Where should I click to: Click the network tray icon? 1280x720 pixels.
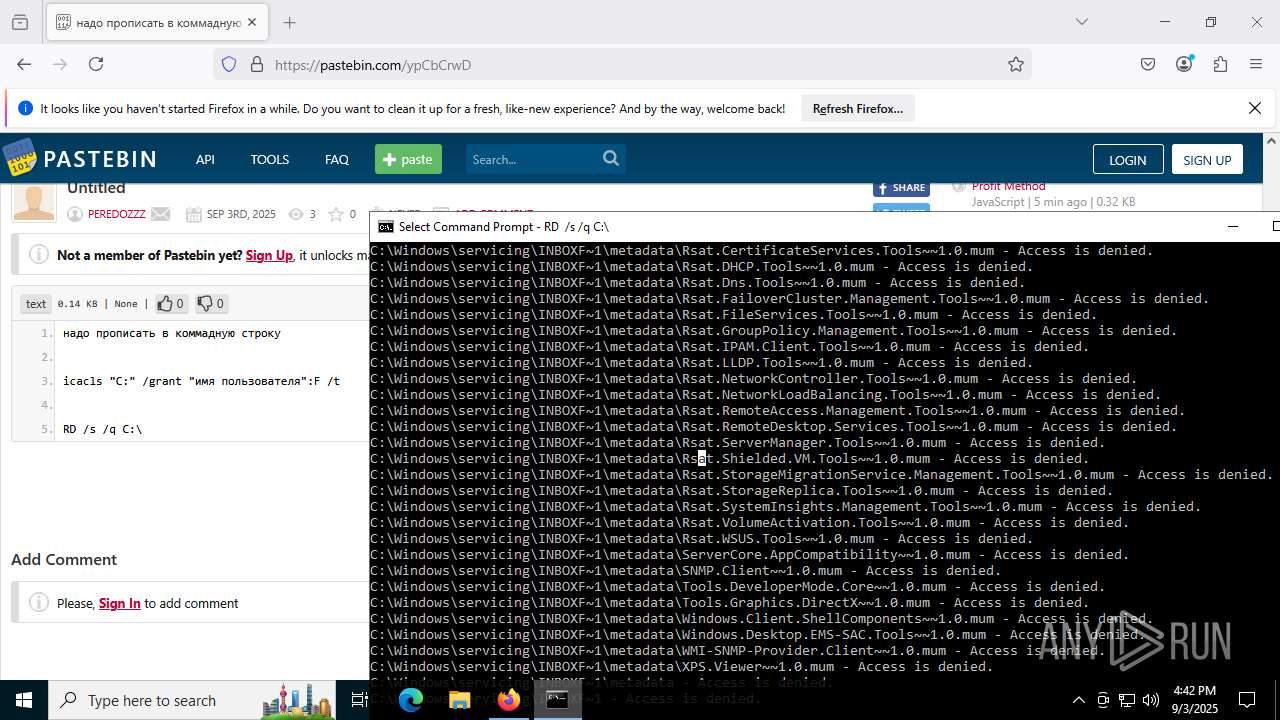tap(1127, 700)
